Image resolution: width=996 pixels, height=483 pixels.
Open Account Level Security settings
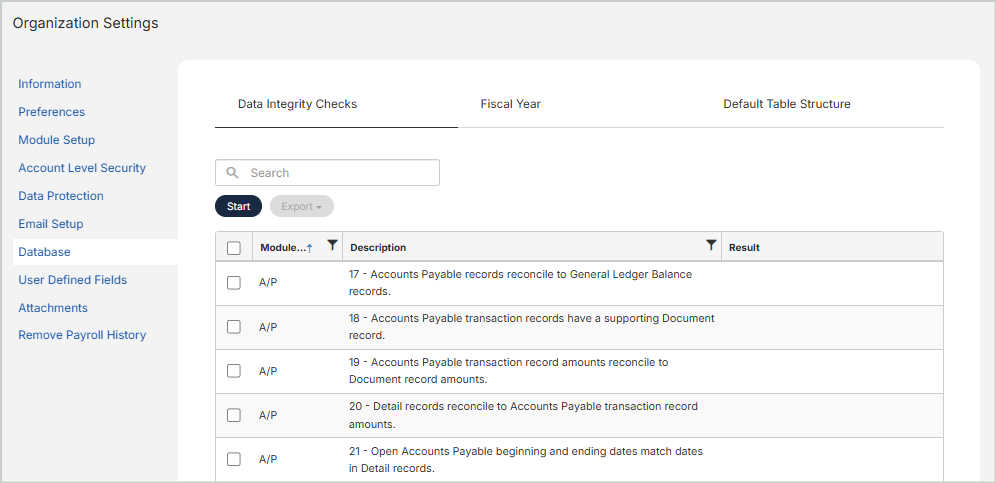coord(82,168)
